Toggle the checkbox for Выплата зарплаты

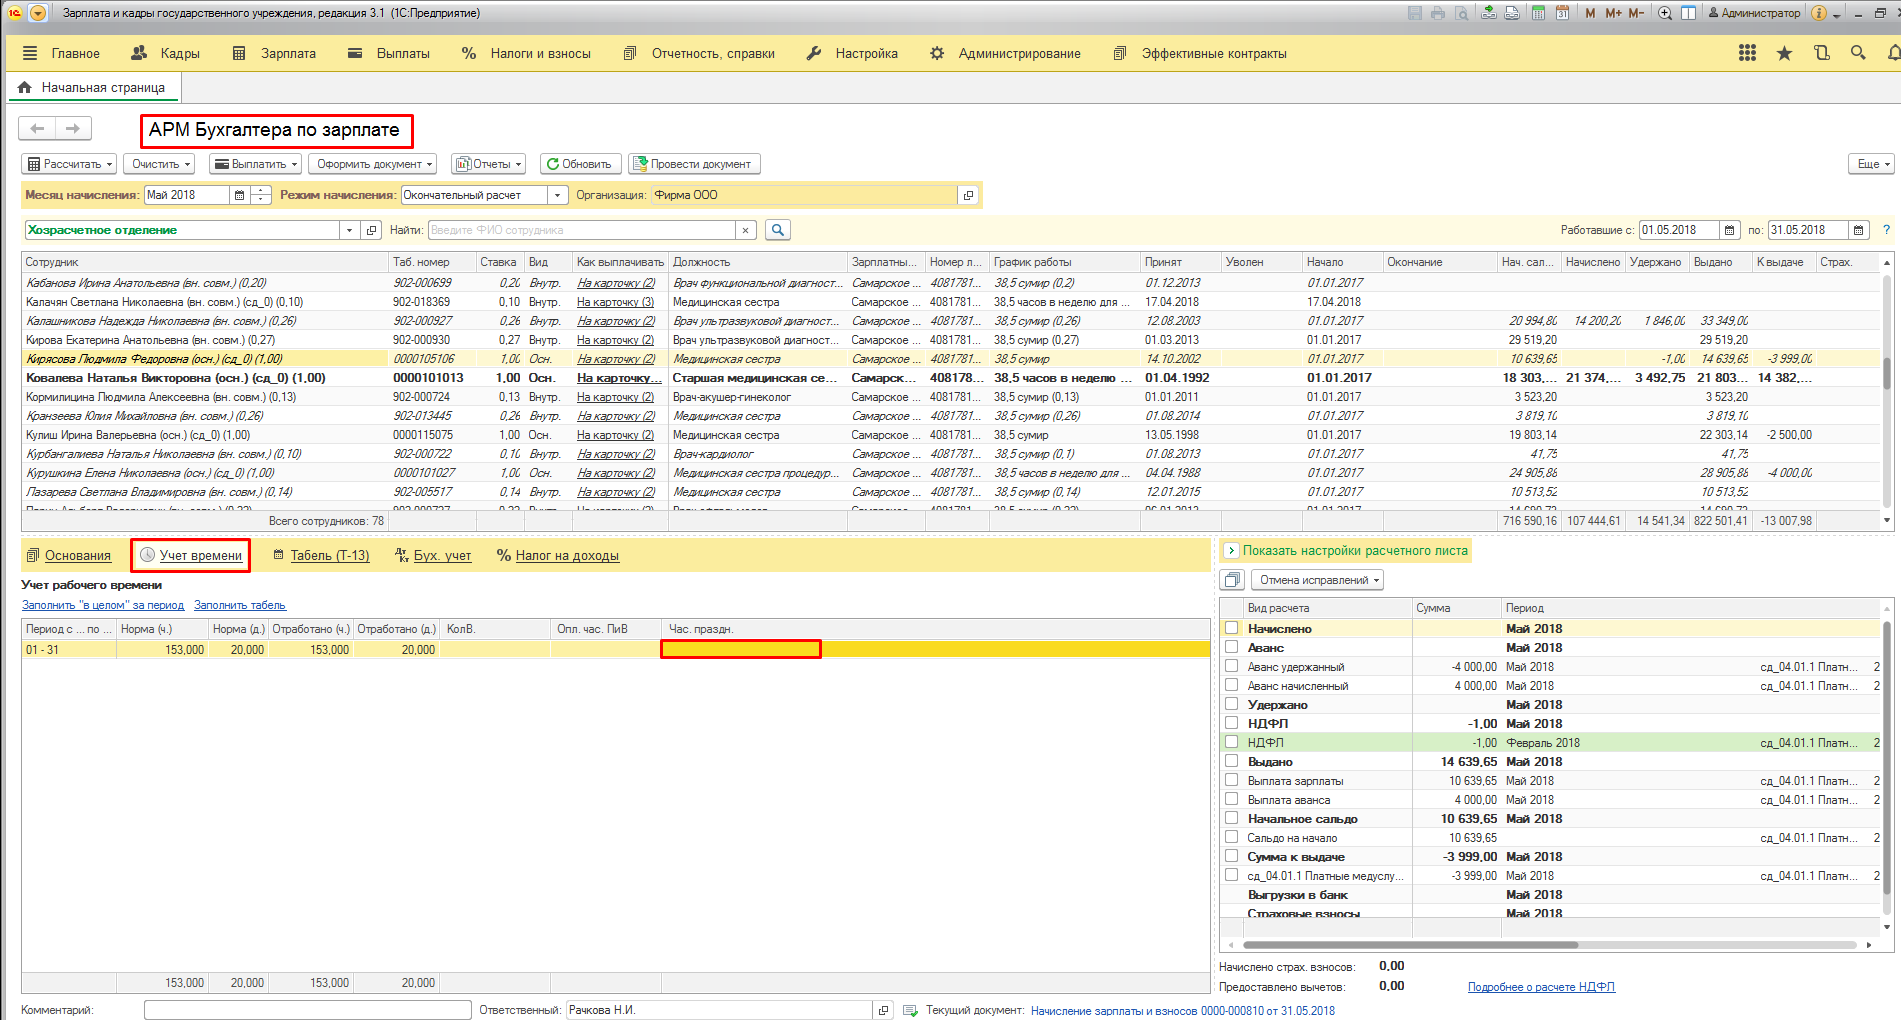pos(1232,781)
